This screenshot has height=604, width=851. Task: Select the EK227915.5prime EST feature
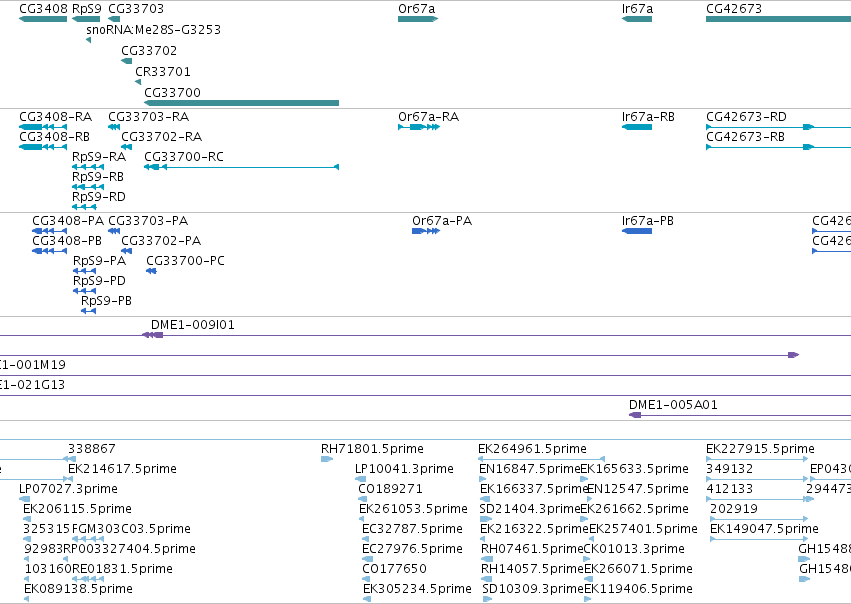757,459
